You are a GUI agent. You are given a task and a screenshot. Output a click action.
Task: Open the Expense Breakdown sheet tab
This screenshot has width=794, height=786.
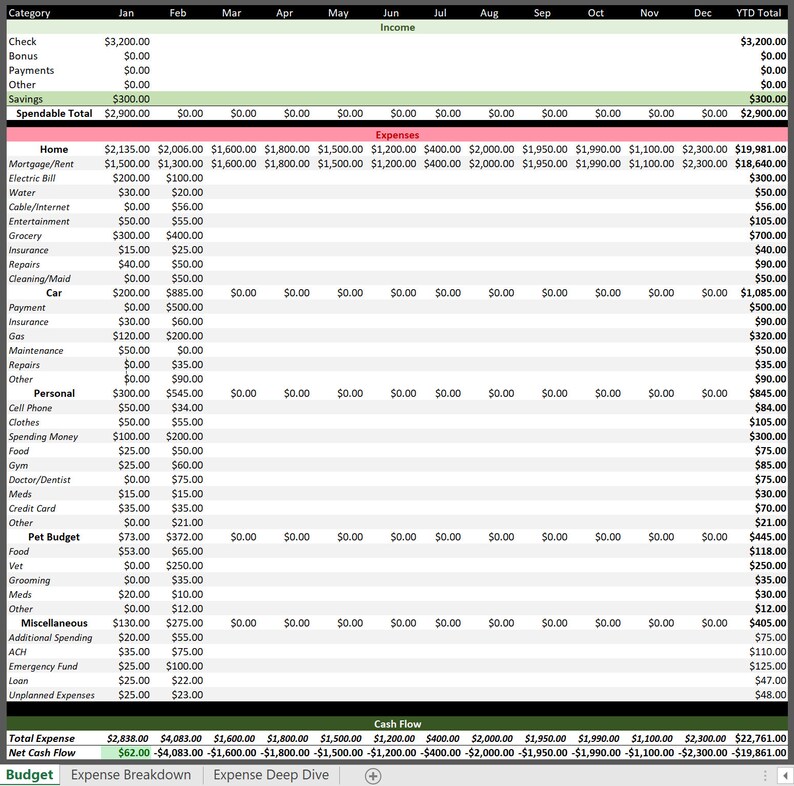pyautogui.click(x=131, y=775)
